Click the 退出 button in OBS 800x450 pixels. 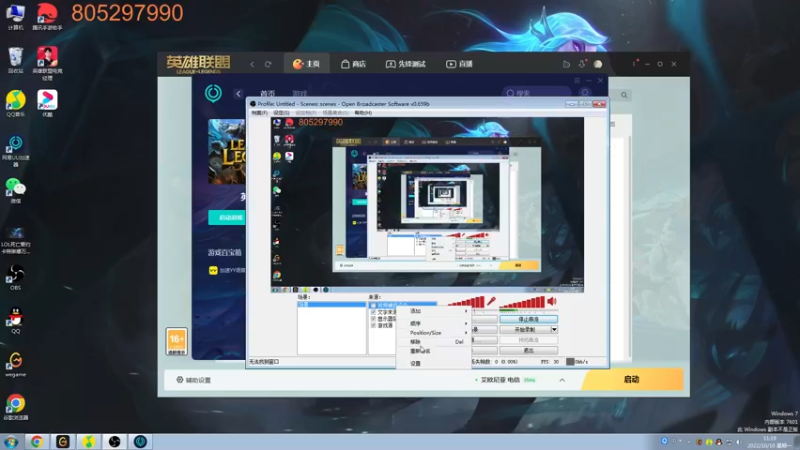point(528,351)
